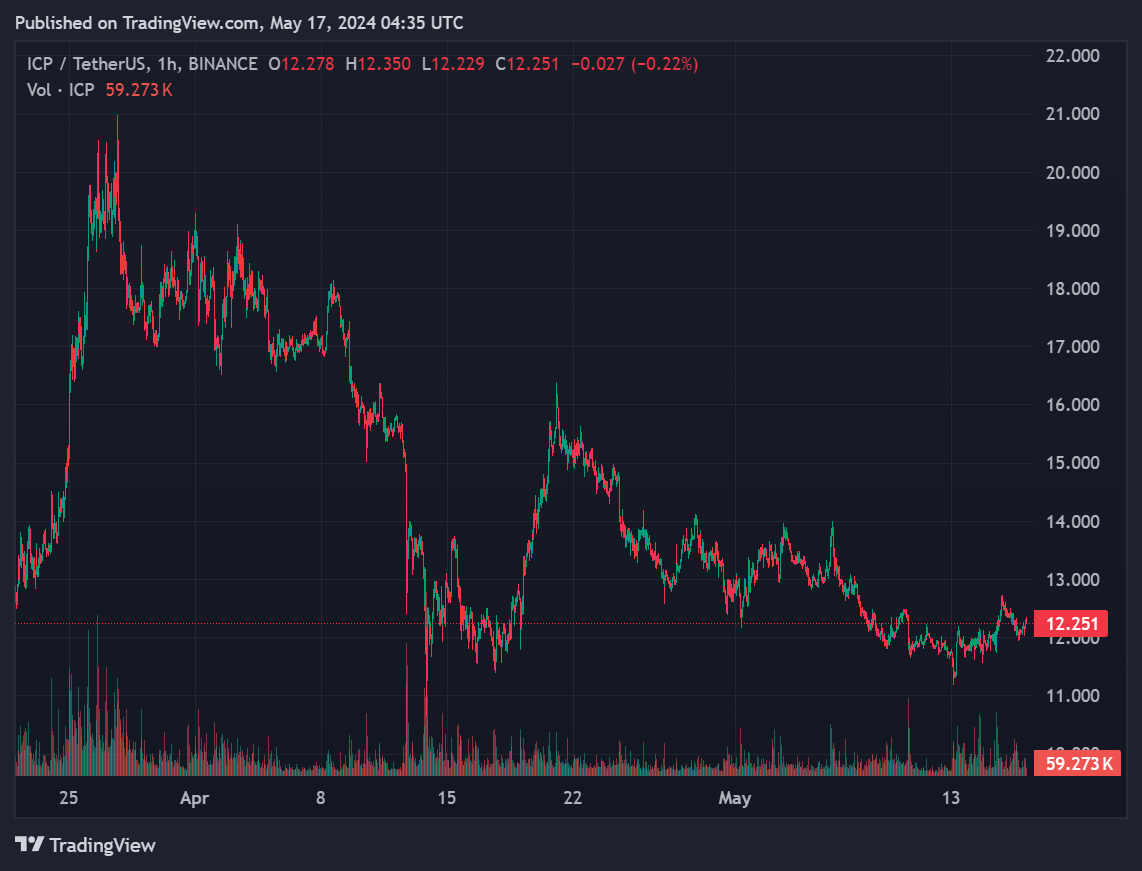
Task: Click the 11.000 label on price axis
Action: coord(1072,695)
